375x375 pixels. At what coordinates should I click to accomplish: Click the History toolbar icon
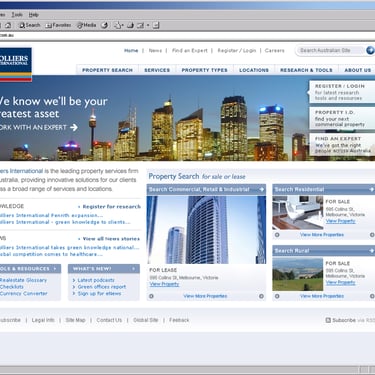tap(105, 25)
